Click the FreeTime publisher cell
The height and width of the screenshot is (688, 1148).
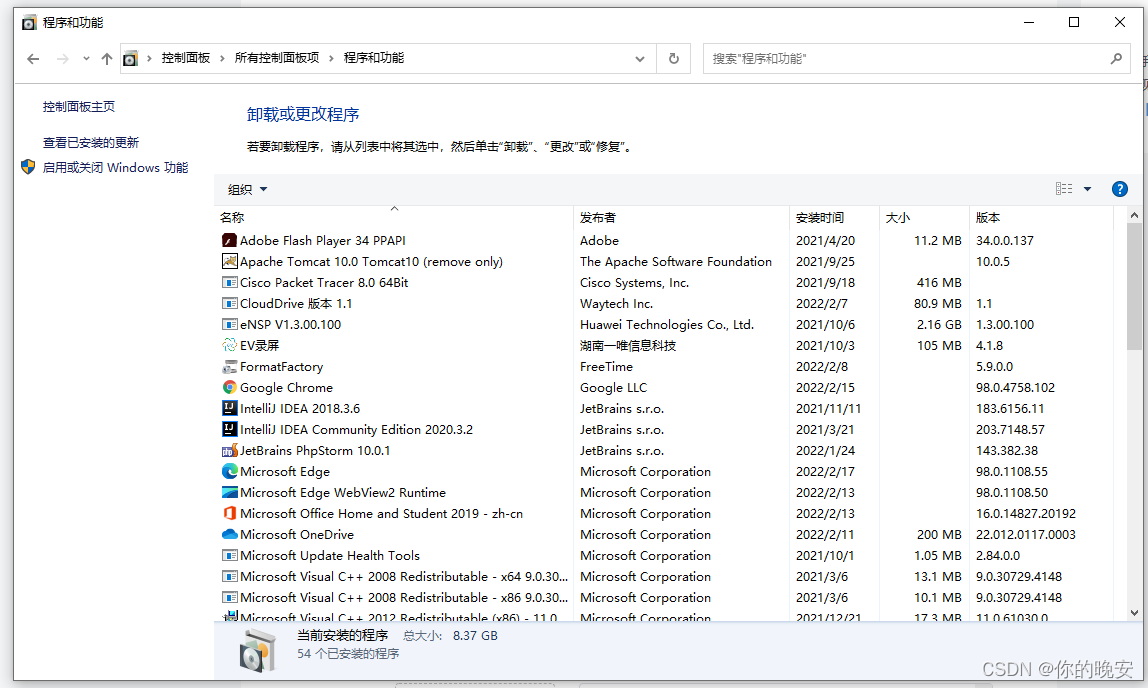606,367
